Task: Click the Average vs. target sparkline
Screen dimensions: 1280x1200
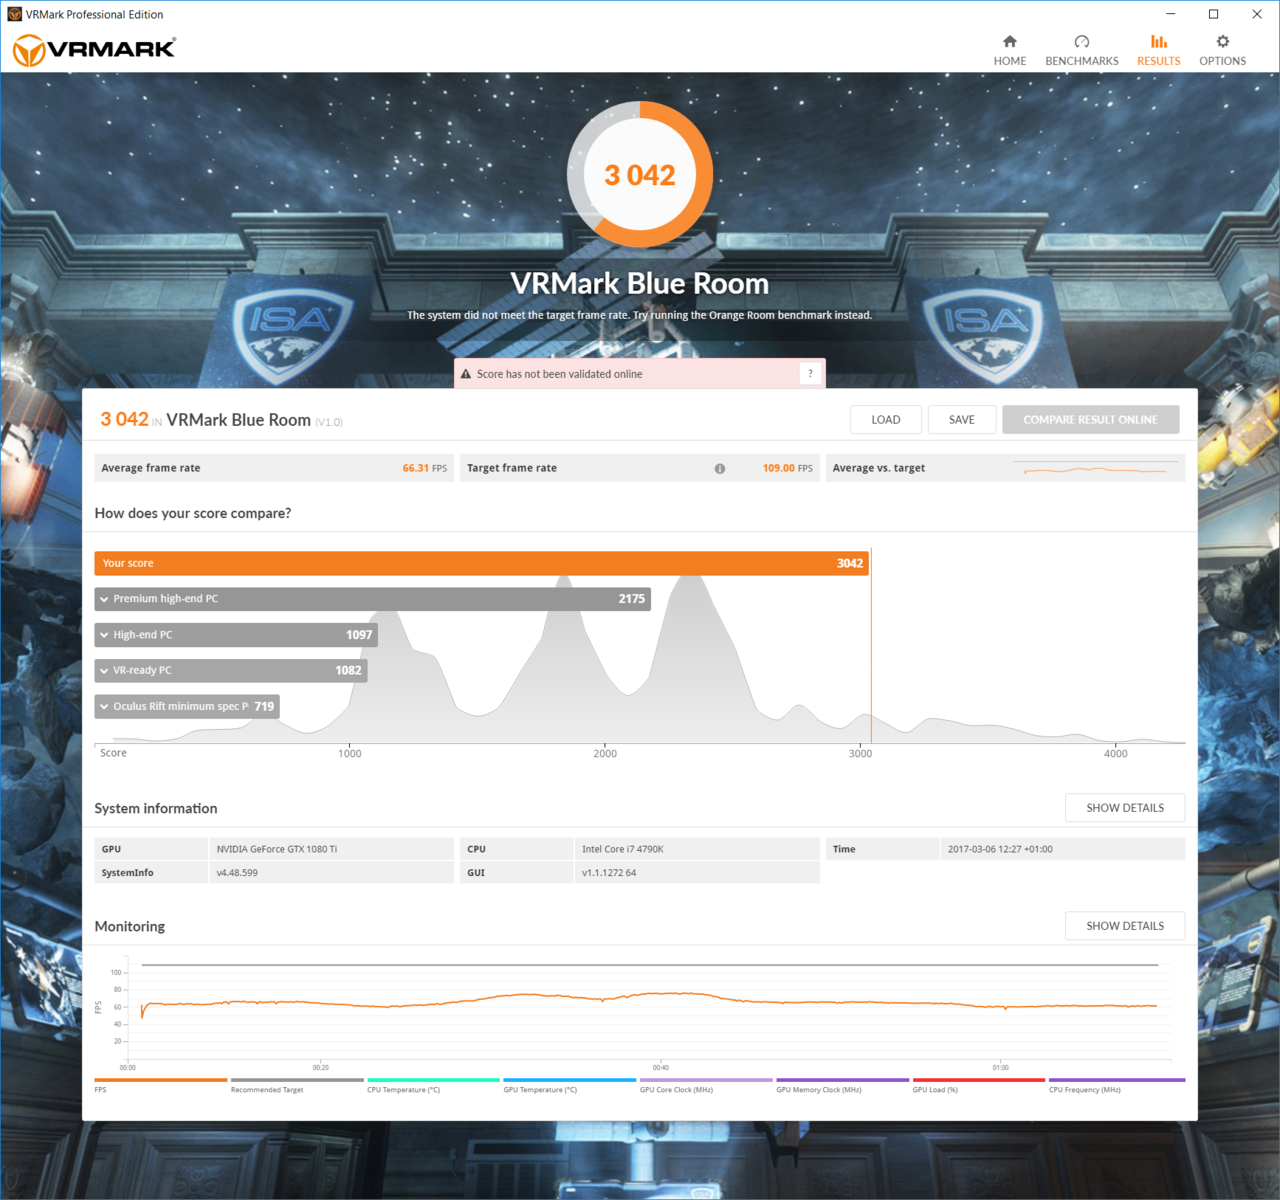Action: pyautogui.click(x=1096, y=468)
